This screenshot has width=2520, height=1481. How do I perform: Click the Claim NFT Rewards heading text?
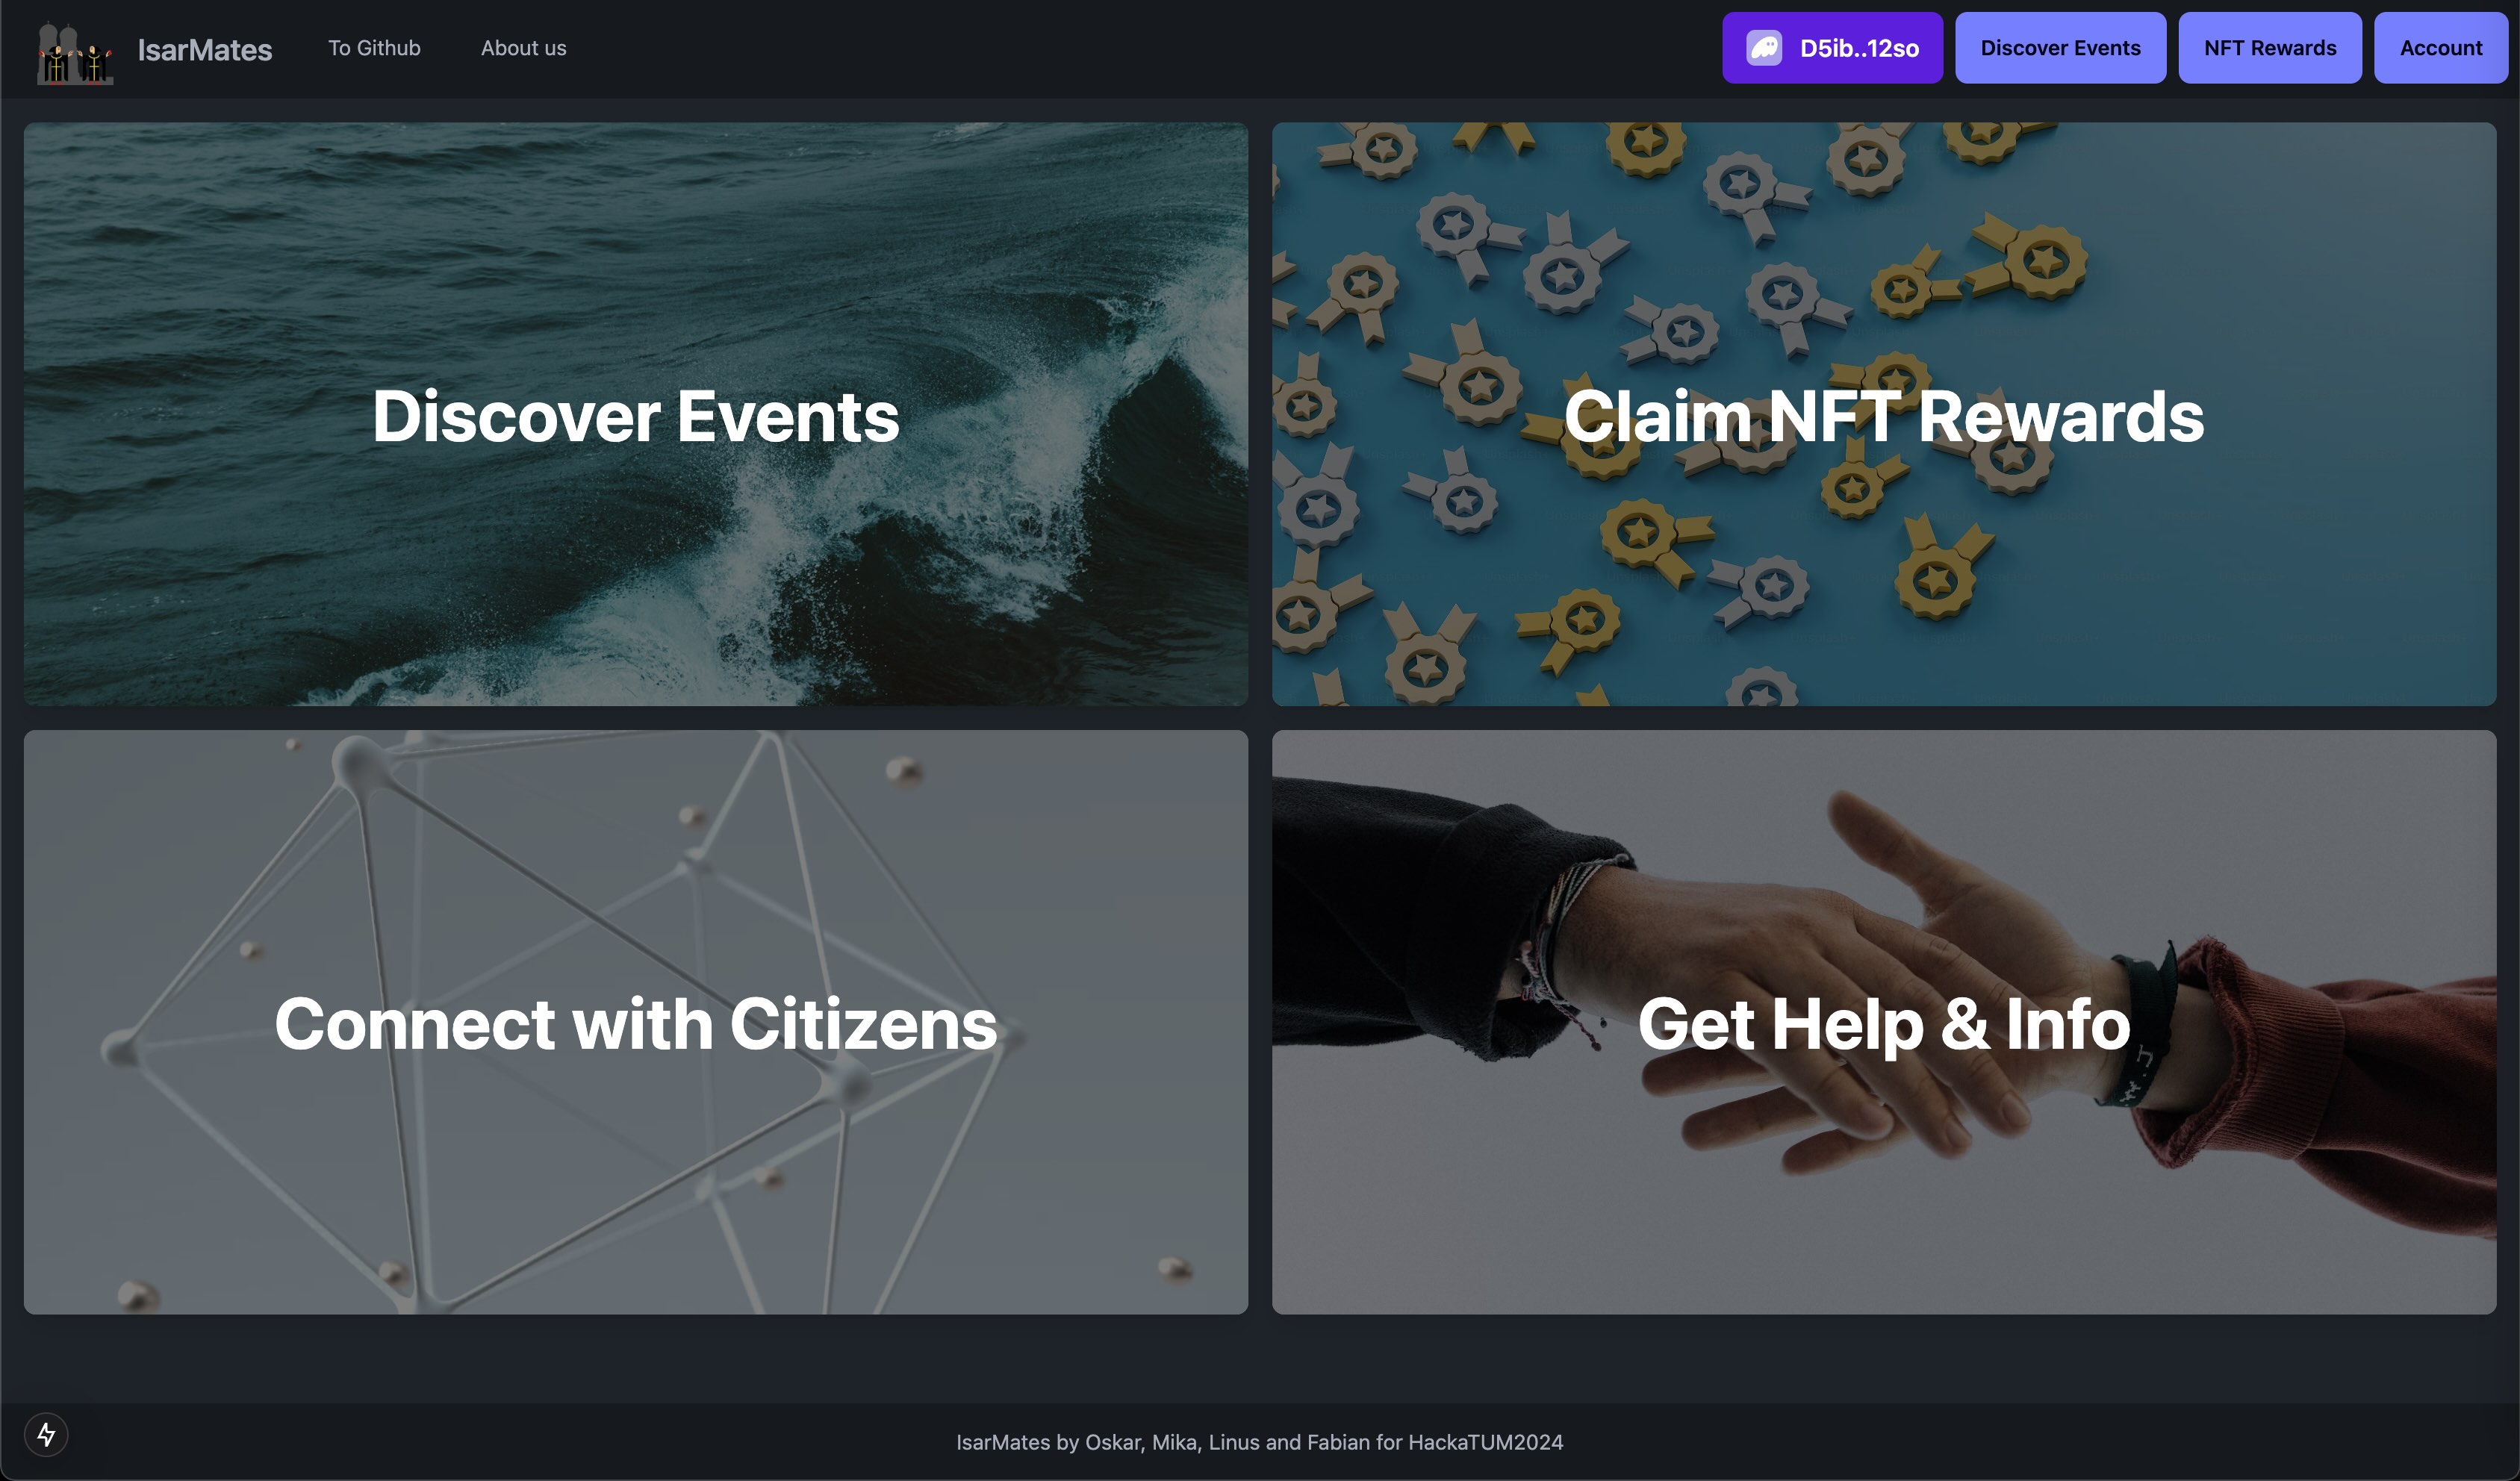(x=1884, y=416)
